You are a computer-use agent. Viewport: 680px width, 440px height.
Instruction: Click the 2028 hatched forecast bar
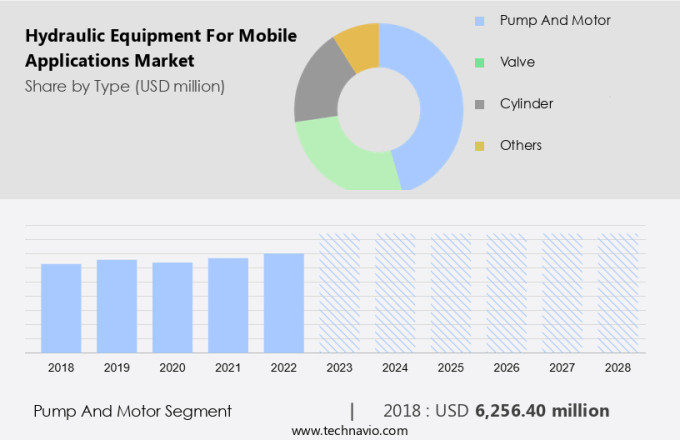(x=617, y=293)
